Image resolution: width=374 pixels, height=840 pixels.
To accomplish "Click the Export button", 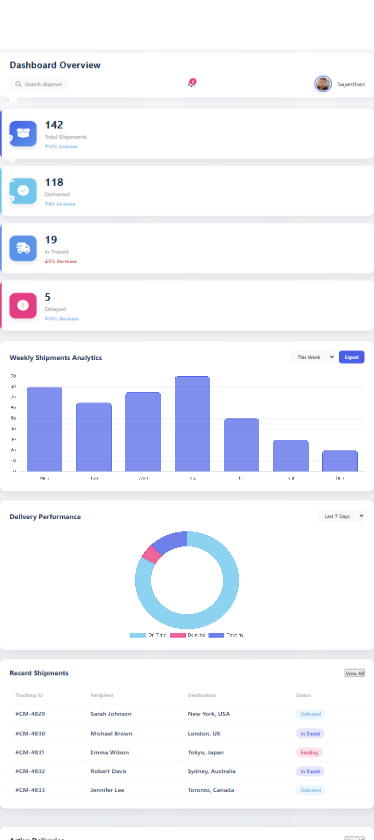I will [351, 357].
